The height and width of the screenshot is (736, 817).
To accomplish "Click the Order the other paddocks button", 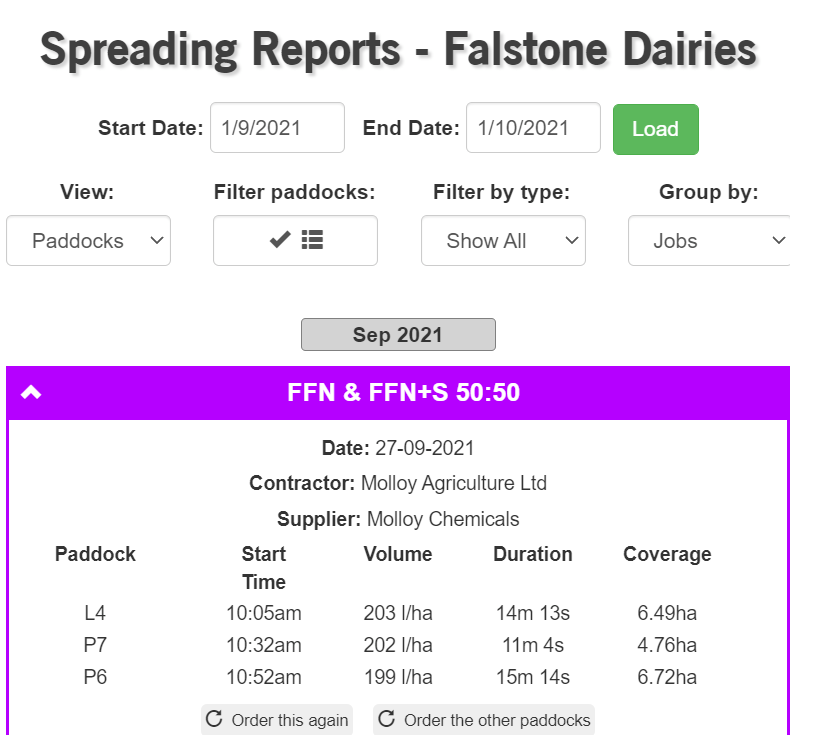I will pyautogui.click(x=484, y=719).
